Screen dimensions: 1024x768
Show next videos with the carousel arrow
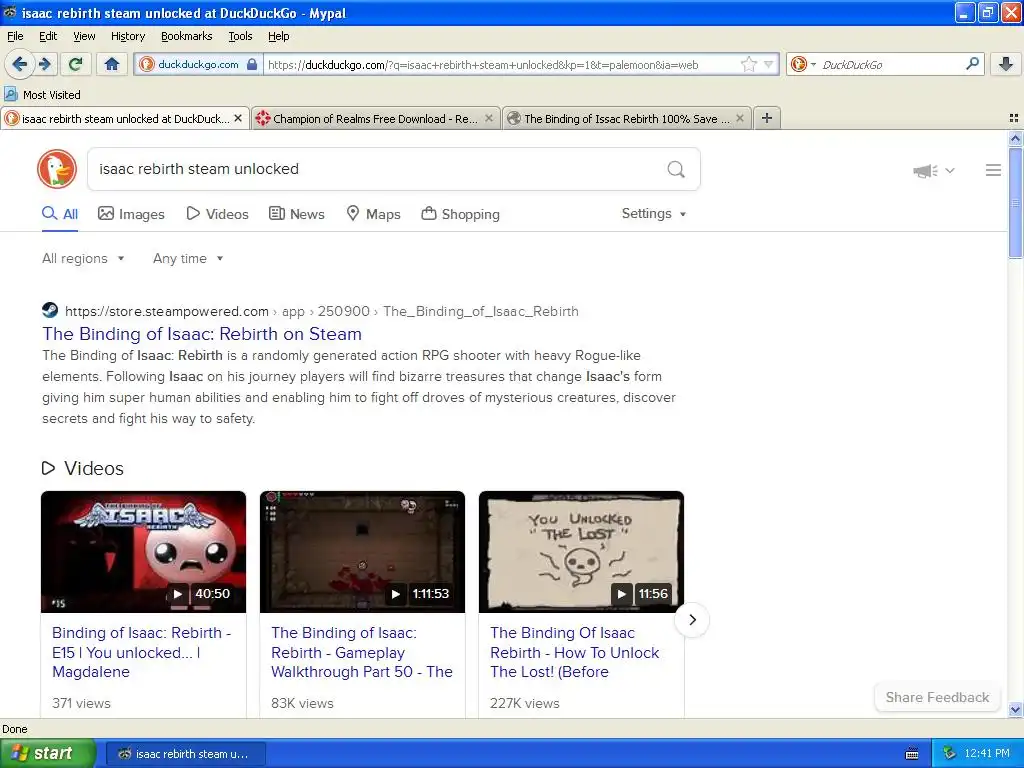[x=692, y=619]
